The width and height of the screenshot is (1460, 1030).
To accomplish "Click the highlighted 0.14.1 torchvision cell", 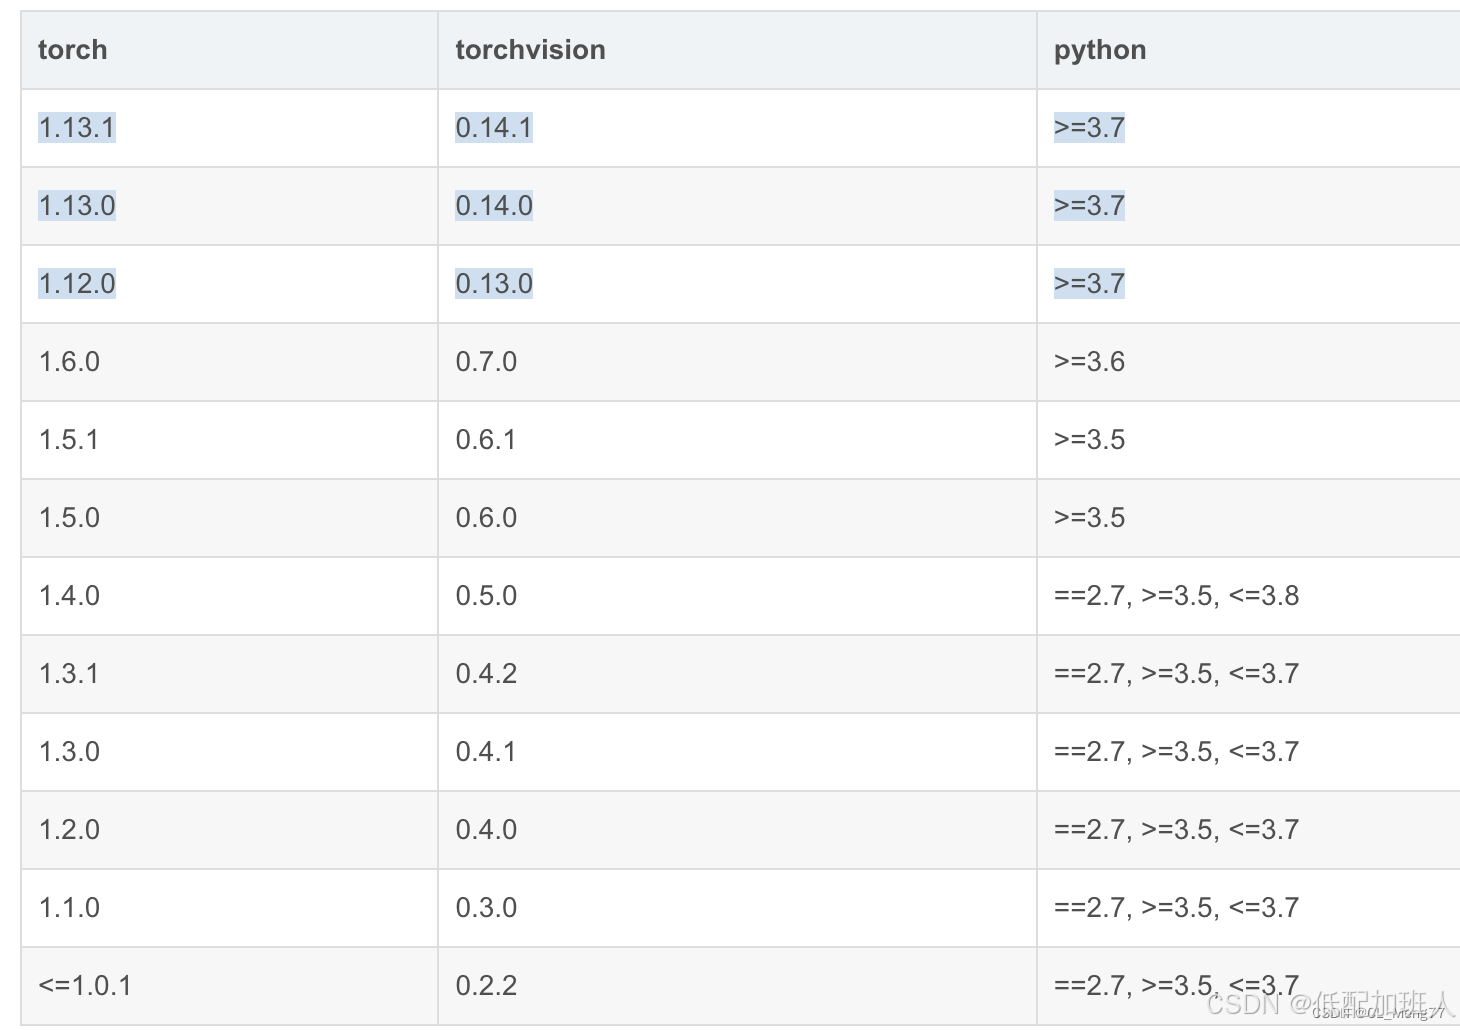I will click(493, 127).
